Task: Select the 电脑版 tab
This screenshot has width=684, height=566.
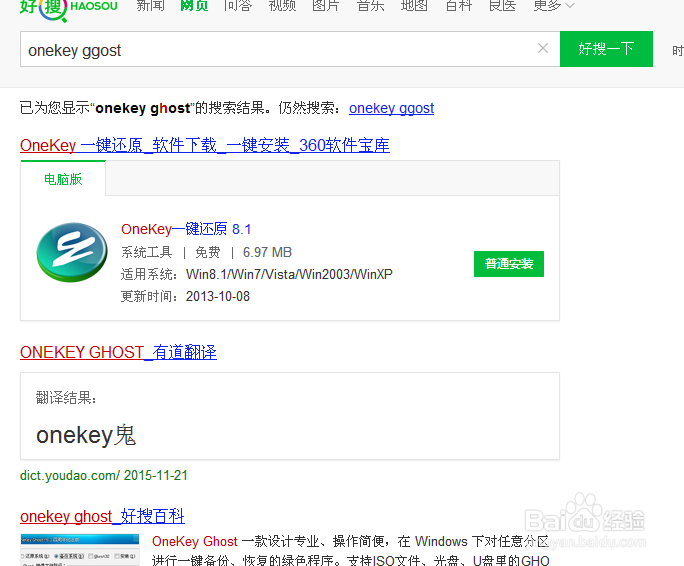Action: (63, 179)
